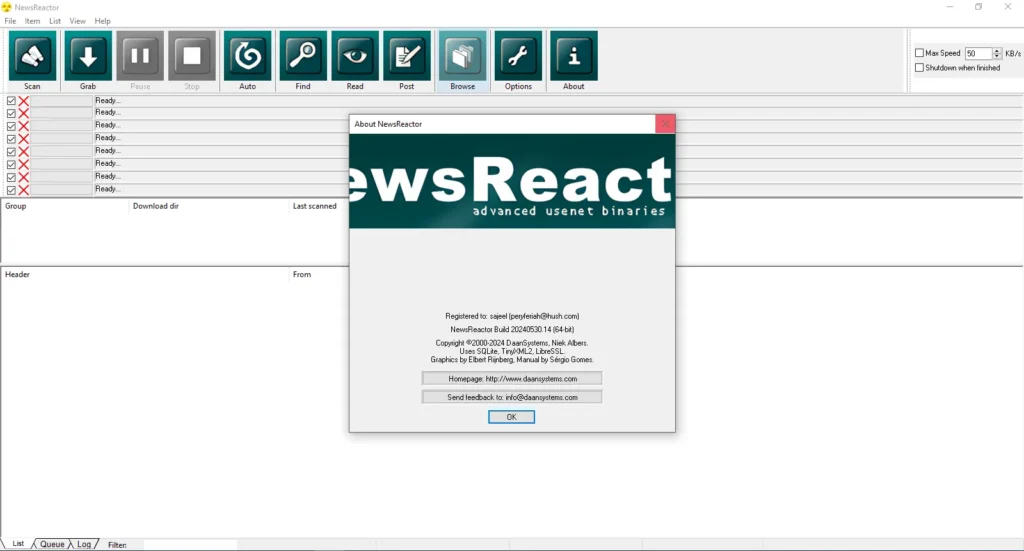Screen dimensions: 1024x551
Task: Click third connection progress bar
Action: (x=61, y=126)
